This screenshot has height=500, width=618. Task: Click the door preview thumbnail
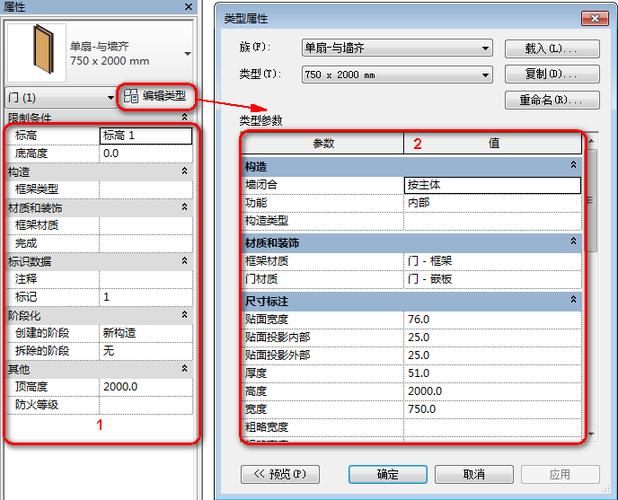click(37, 52)
